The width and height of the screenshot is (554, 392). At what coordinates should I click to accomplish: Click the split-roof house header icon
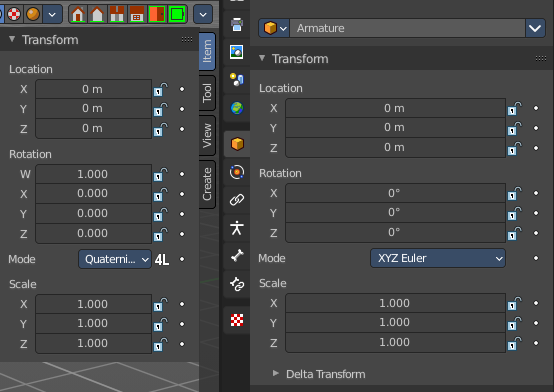[117, 14]
